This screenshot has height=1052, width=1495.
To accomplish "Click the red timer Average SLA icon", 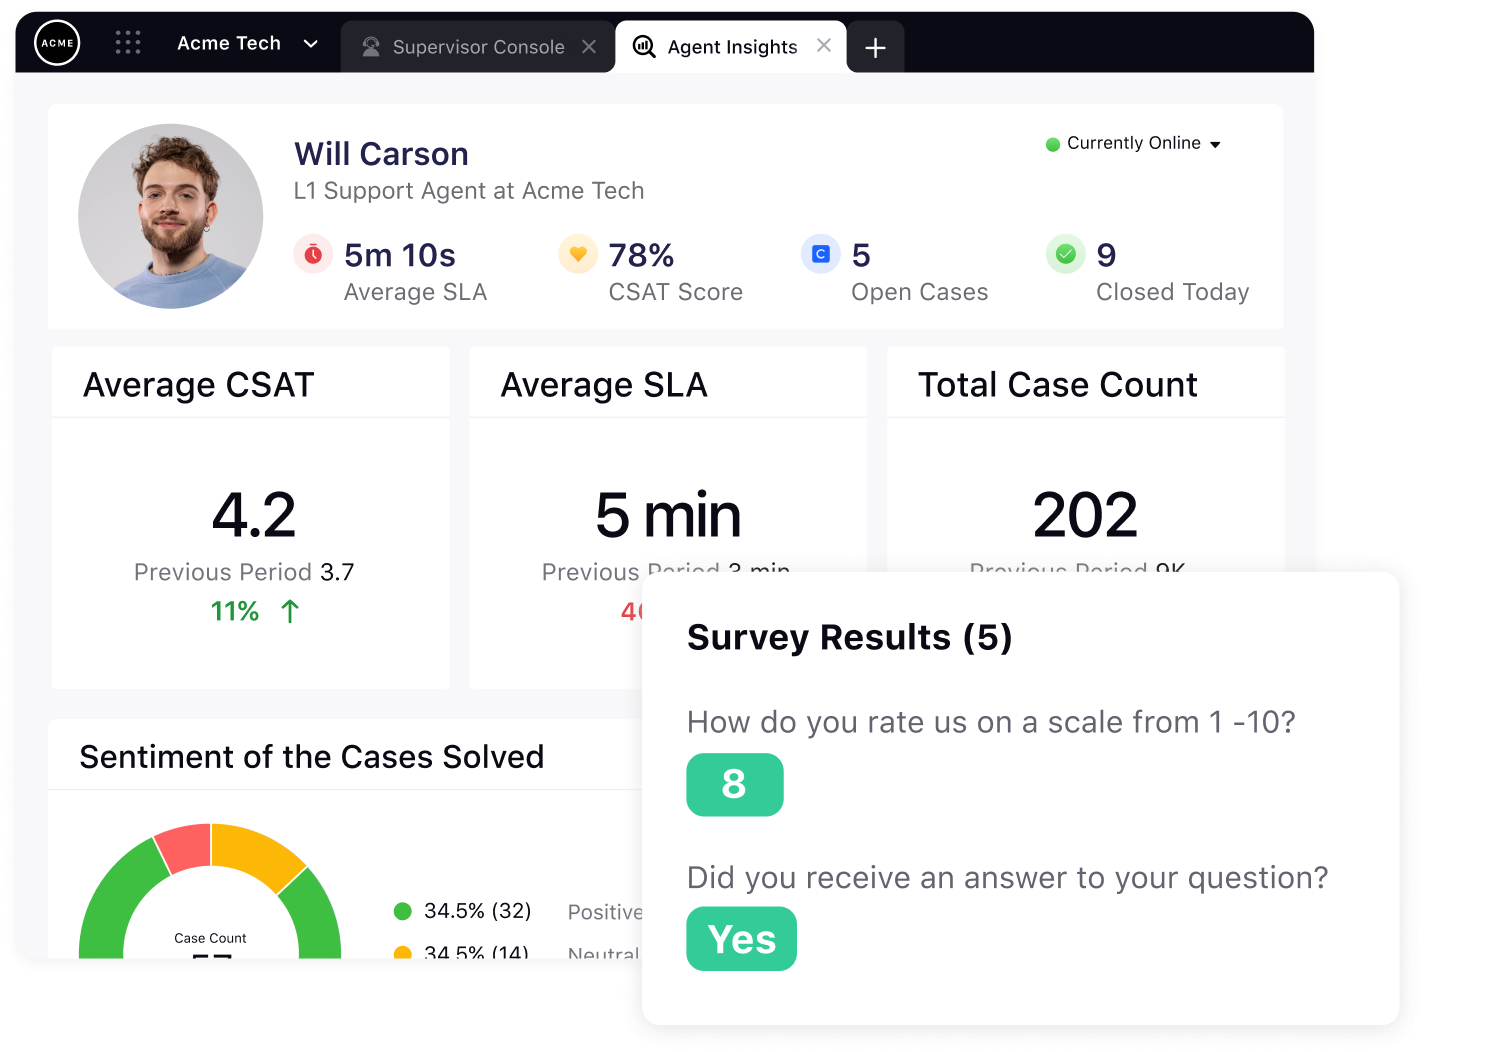I will [x=313, y=254].
